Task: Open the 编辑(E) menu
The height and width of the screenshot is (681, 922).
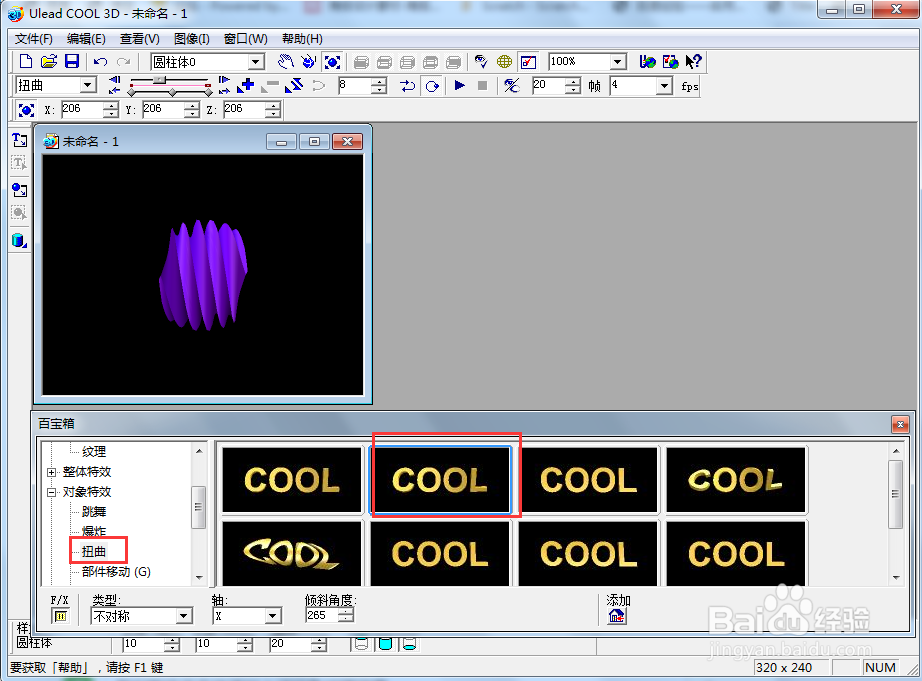Action: click(86, 39)
